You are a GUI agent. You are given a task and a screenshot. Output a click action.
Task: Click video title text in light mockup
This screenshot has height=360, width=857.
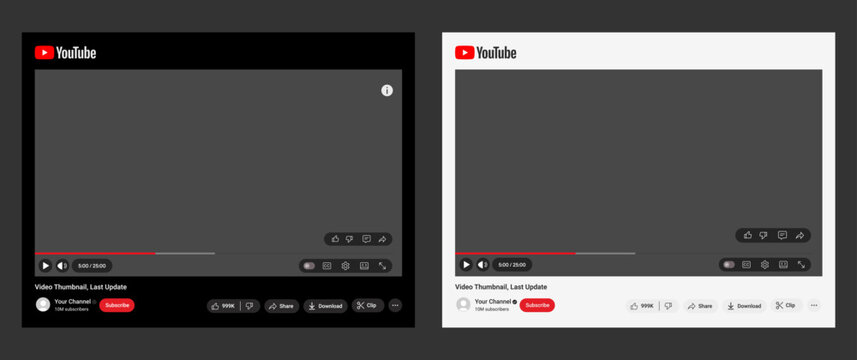point(501,287)
